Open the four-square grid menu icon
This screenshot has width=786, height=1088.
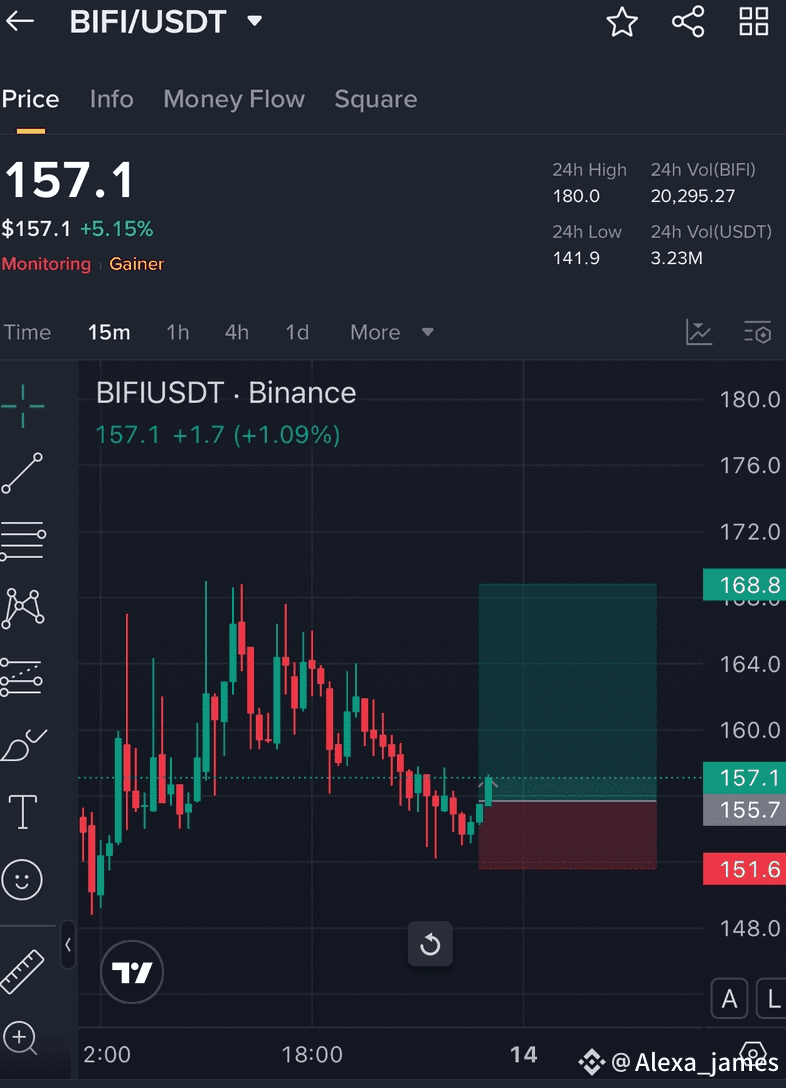tap(753, 22)
